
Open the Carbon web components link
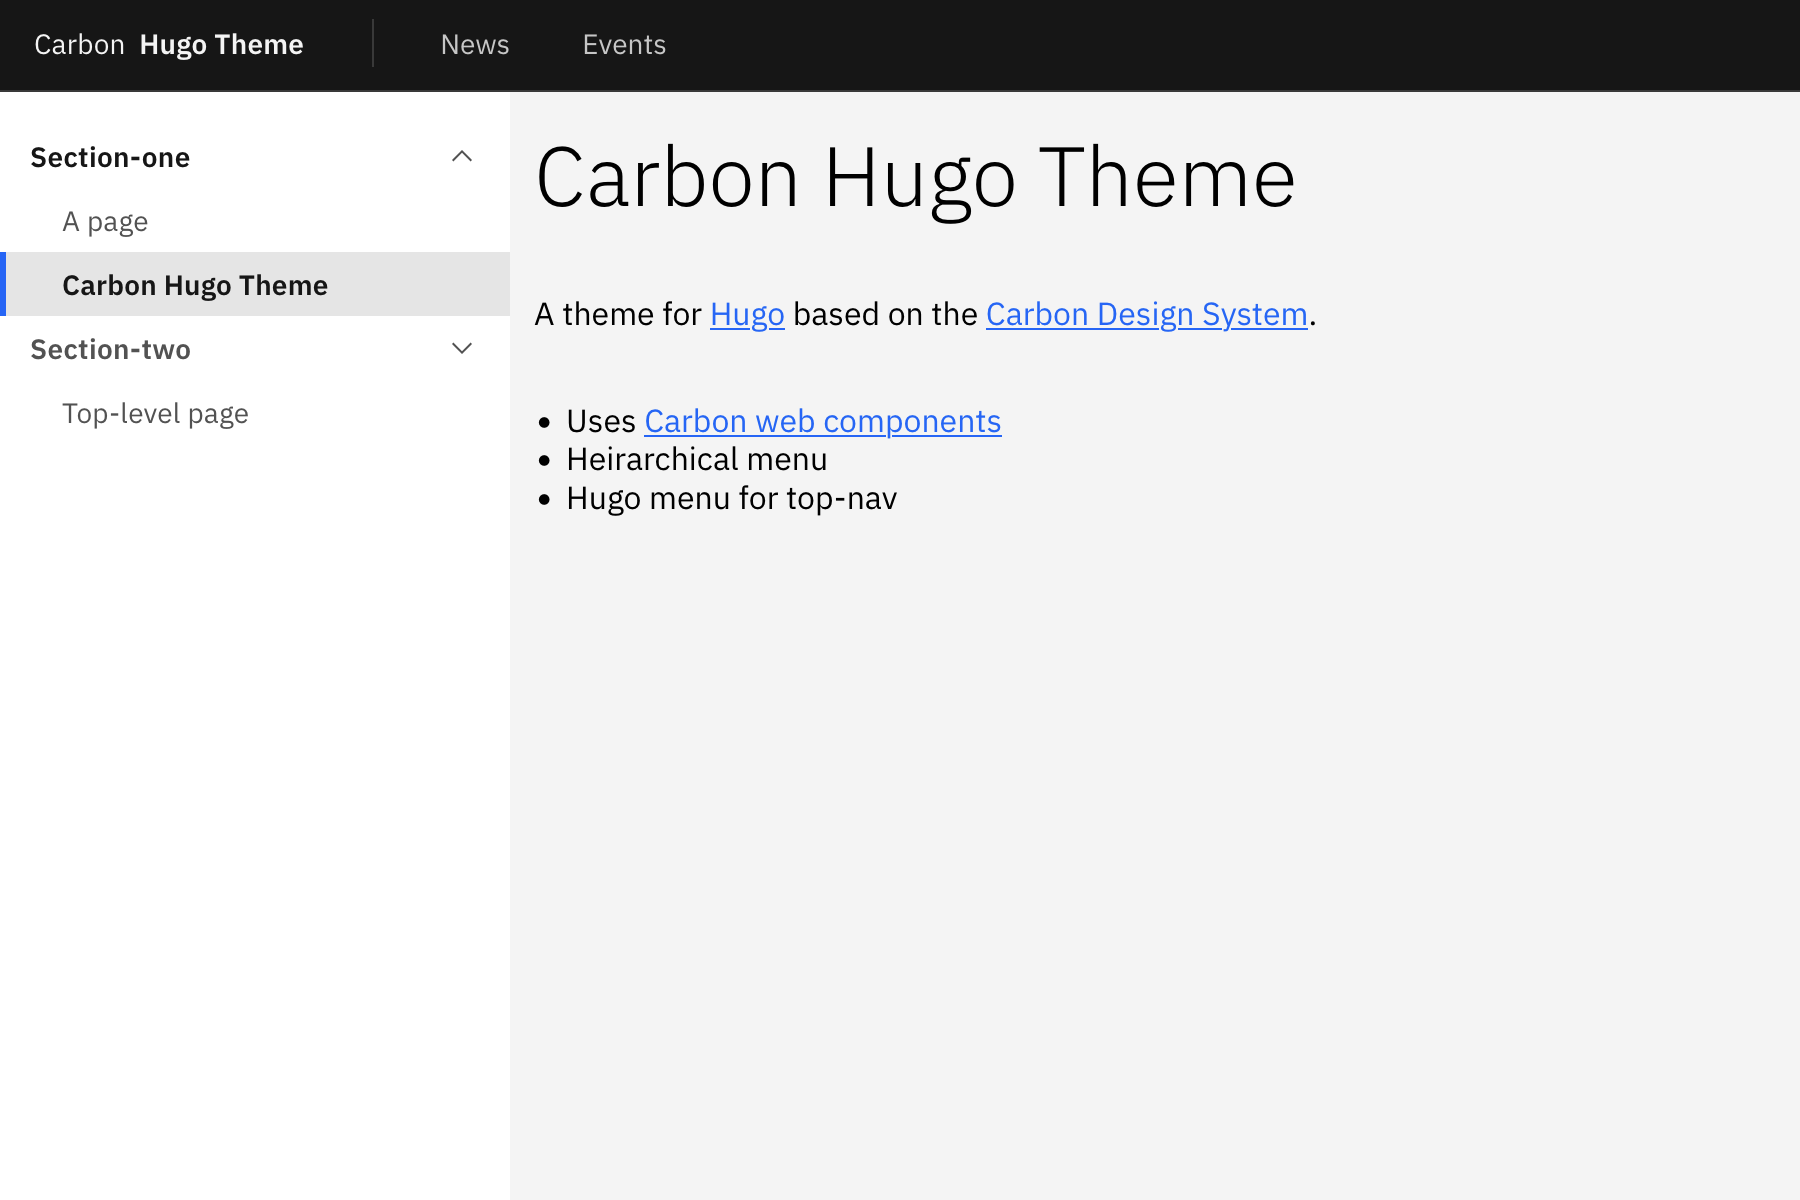point(822,422)
